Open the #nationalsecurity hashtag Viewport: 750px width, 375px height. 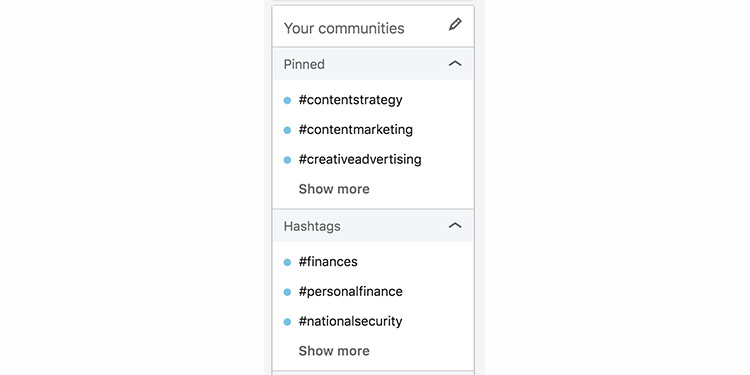(x=350, y=321)
